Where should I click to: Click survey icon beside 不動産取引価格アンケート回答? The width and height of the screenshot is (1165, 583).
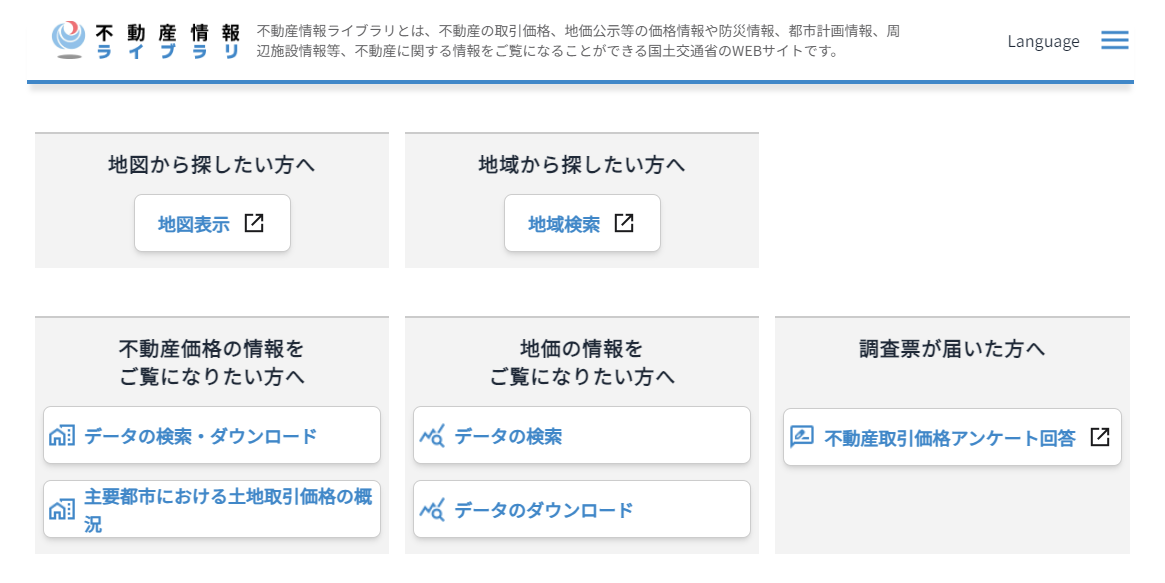802,437
